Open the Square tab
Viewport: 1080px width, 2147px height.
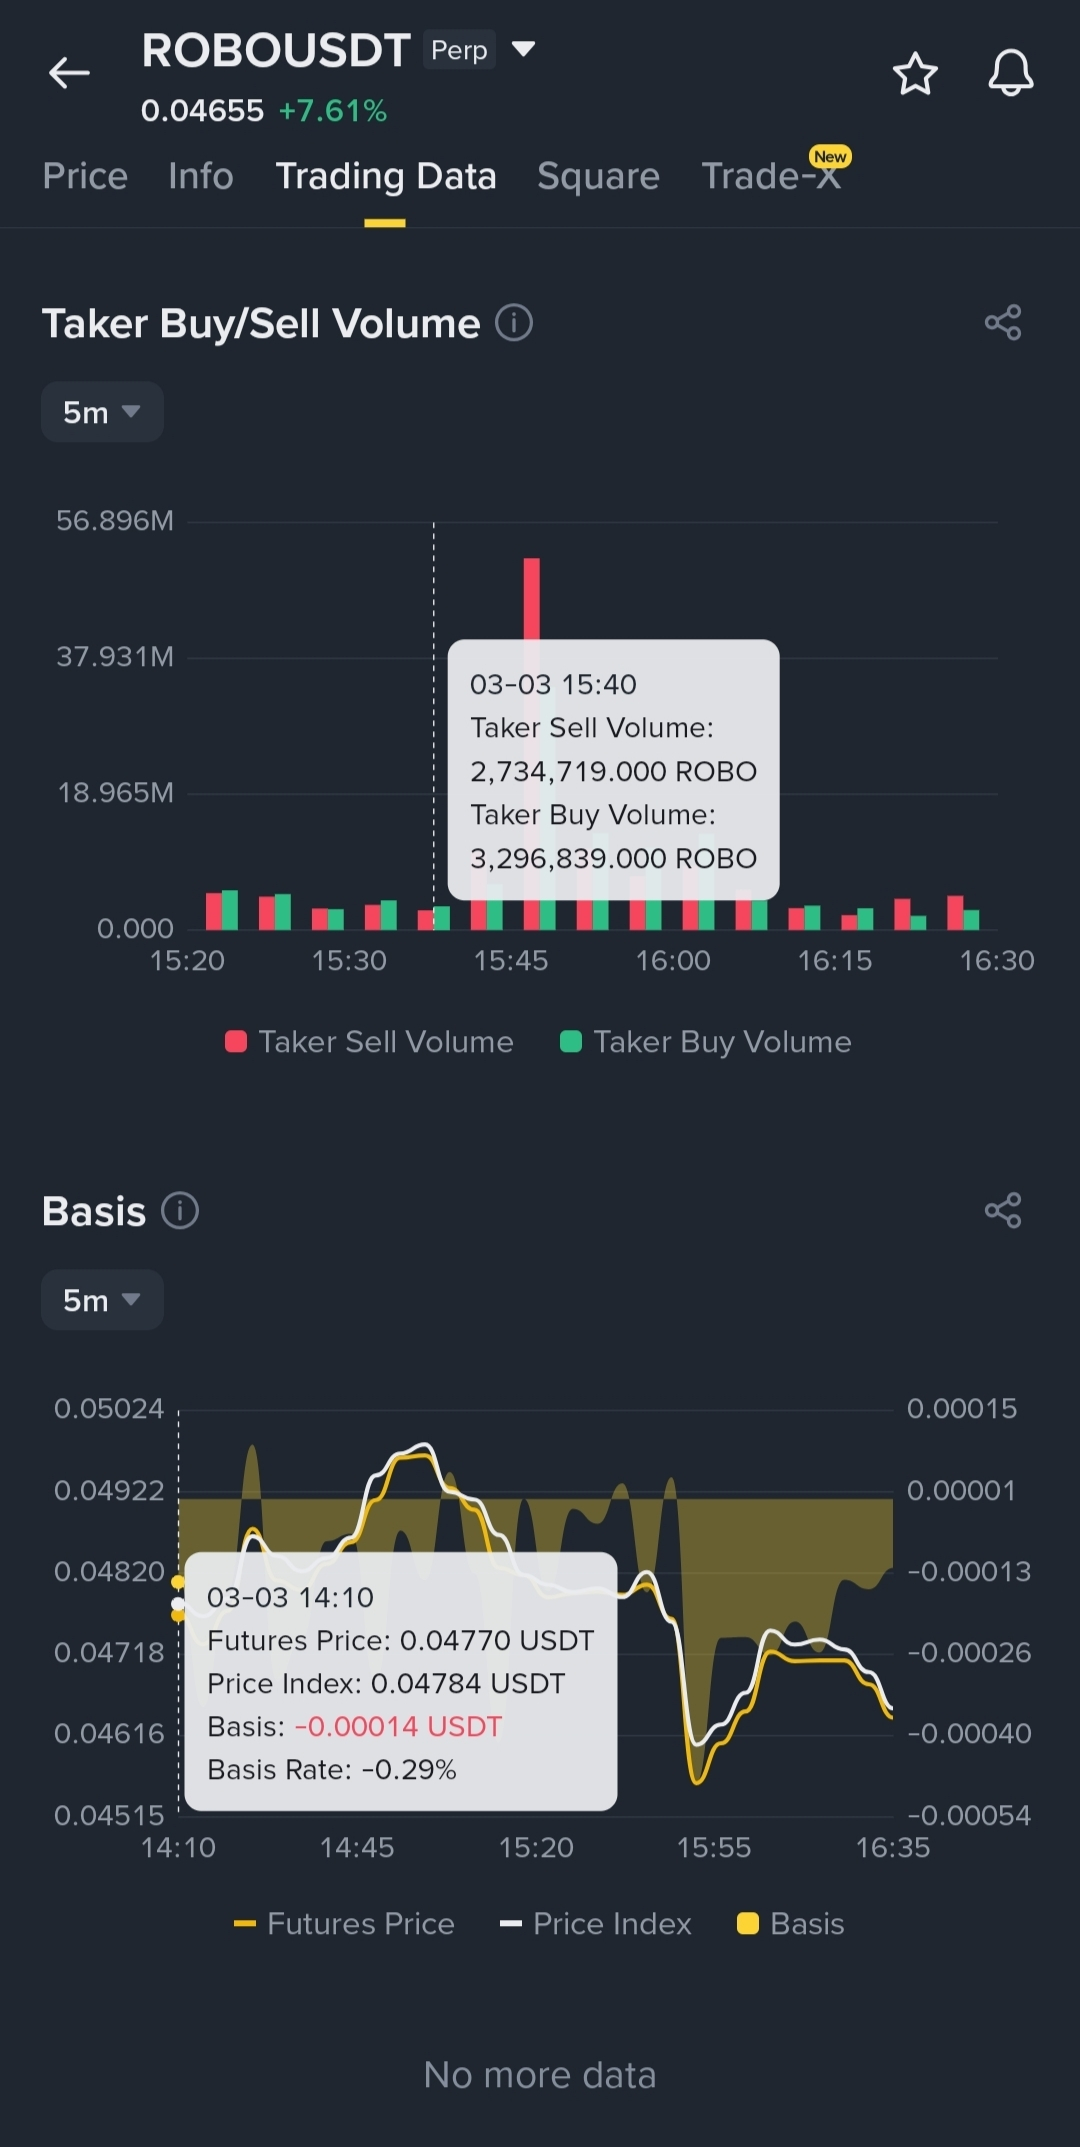point(598,176)
